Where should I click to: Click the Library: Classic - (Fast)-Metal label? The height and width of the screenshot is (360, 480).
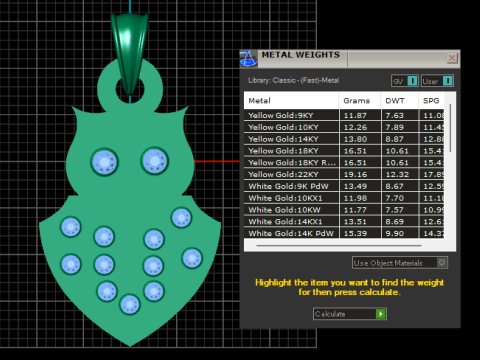pyautogui.click(x=293, y=80)
